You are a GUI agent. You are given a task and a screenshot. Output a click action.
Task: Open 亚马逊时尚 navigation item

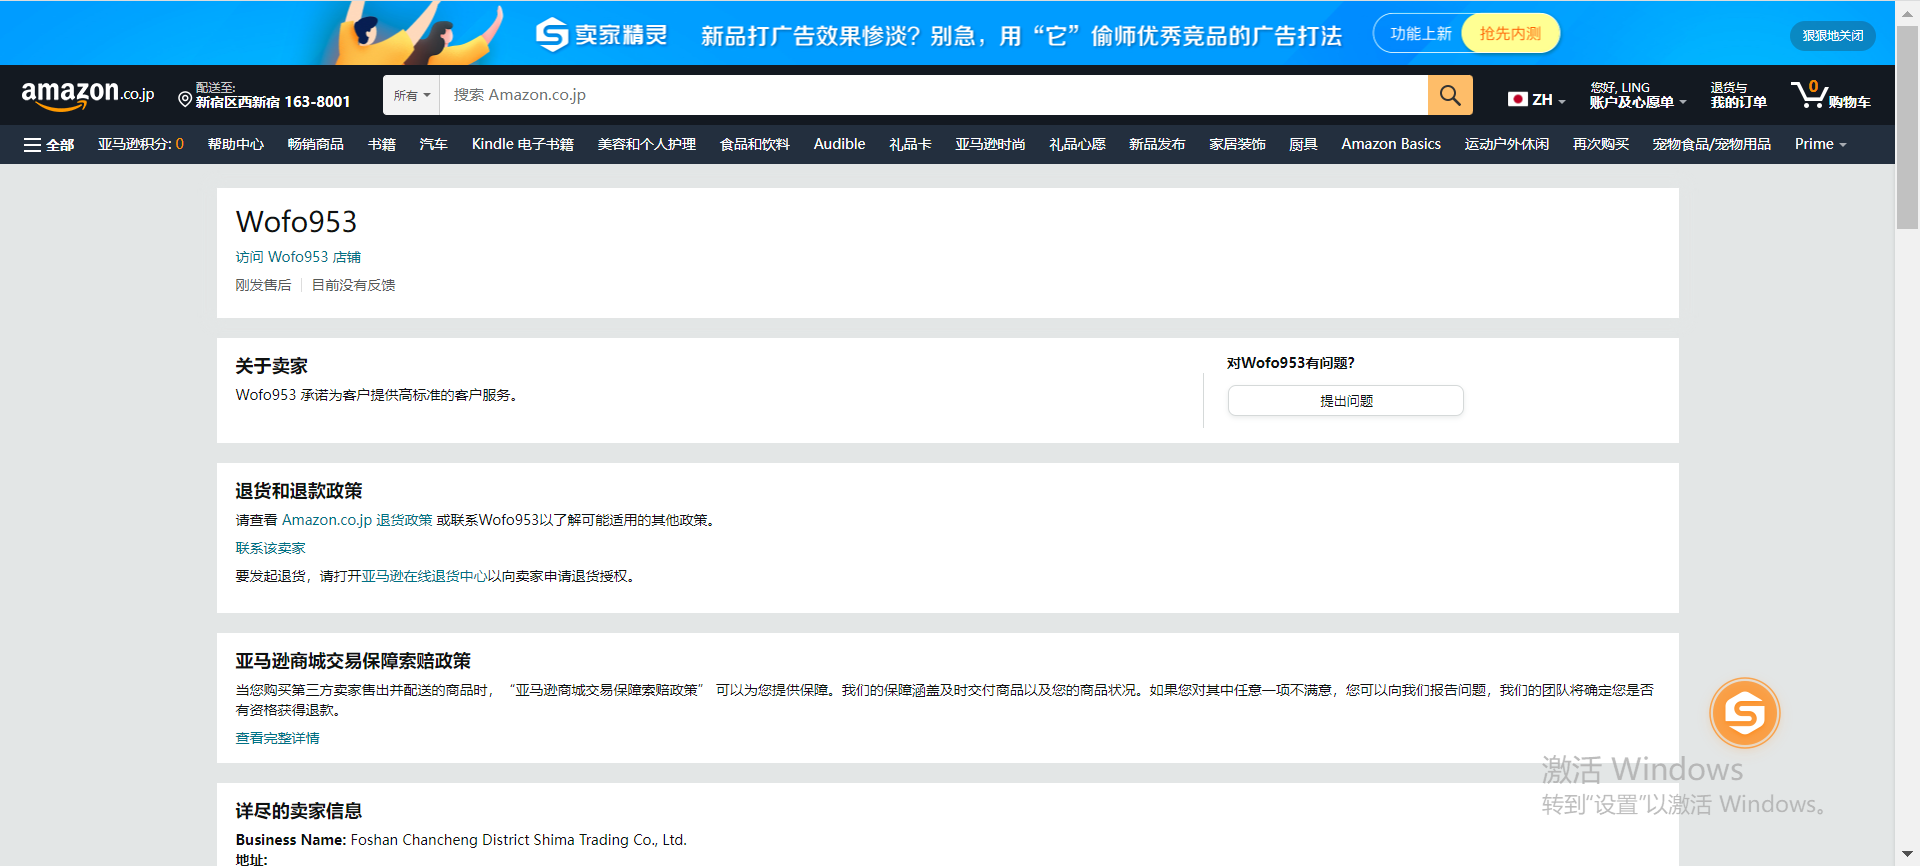pos(990,144)
